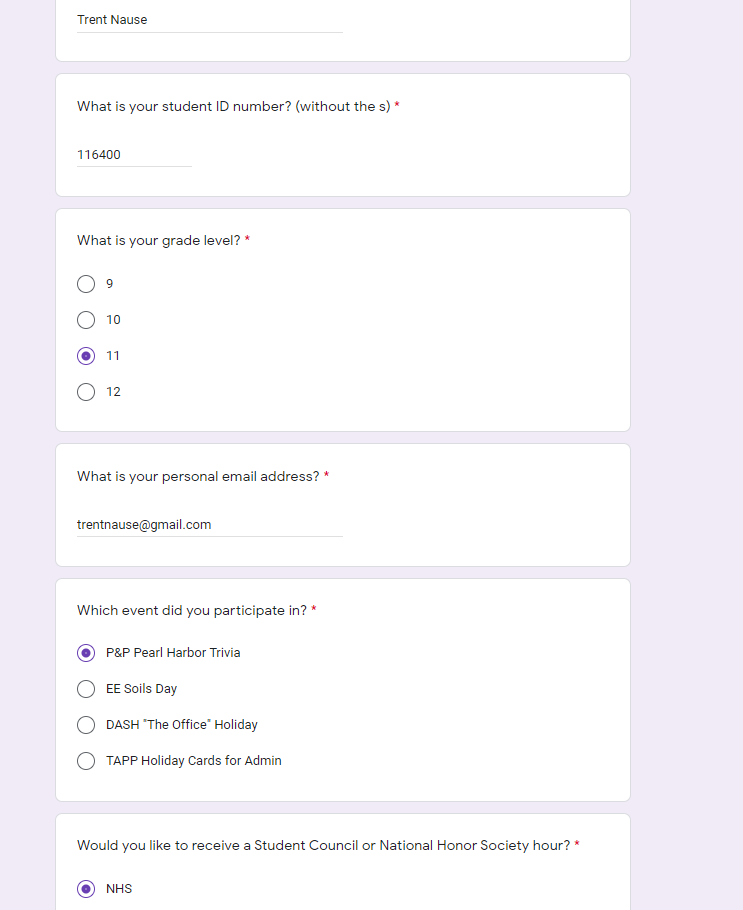The image size is (743, 910).
Task: Pick grade level 12 radio button
Action: point(86,392)
